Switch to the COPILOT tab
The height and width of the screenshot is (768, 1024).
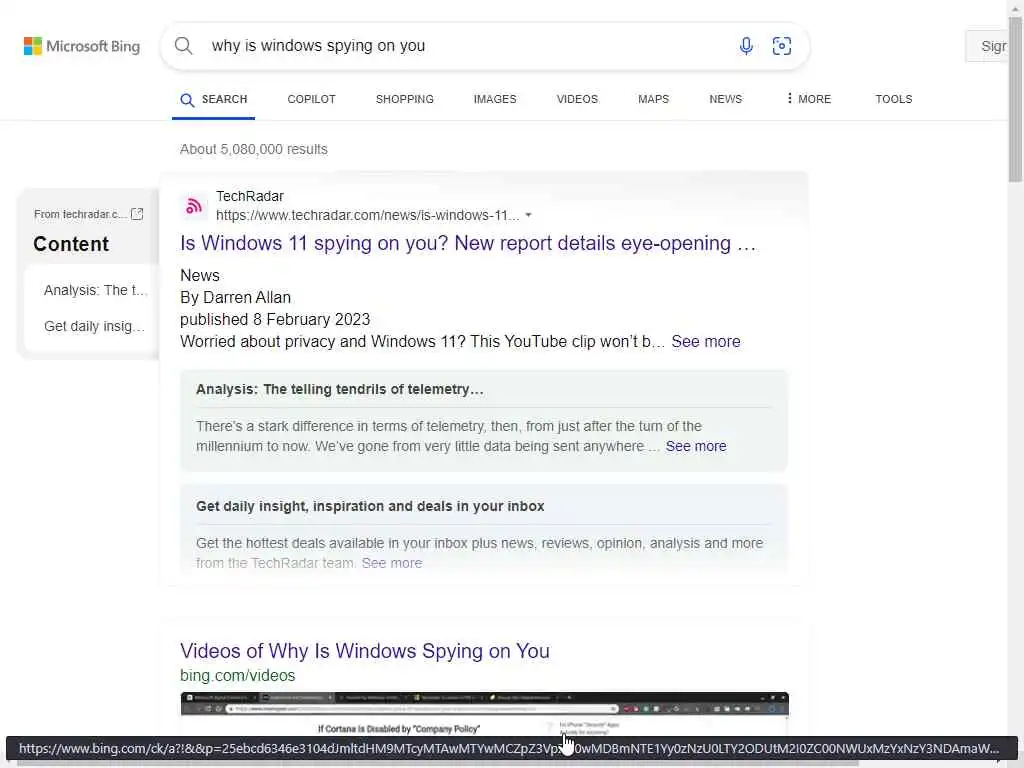[312, 99]
